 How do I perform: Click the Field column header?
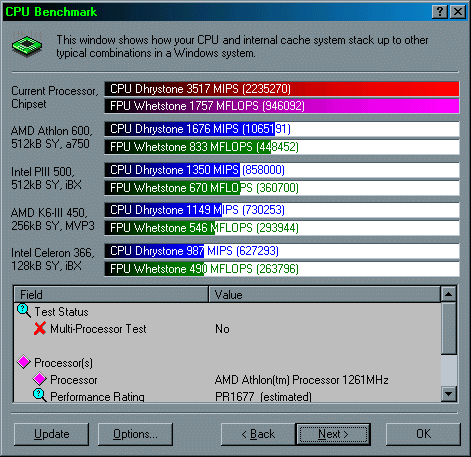click(111, 294)
